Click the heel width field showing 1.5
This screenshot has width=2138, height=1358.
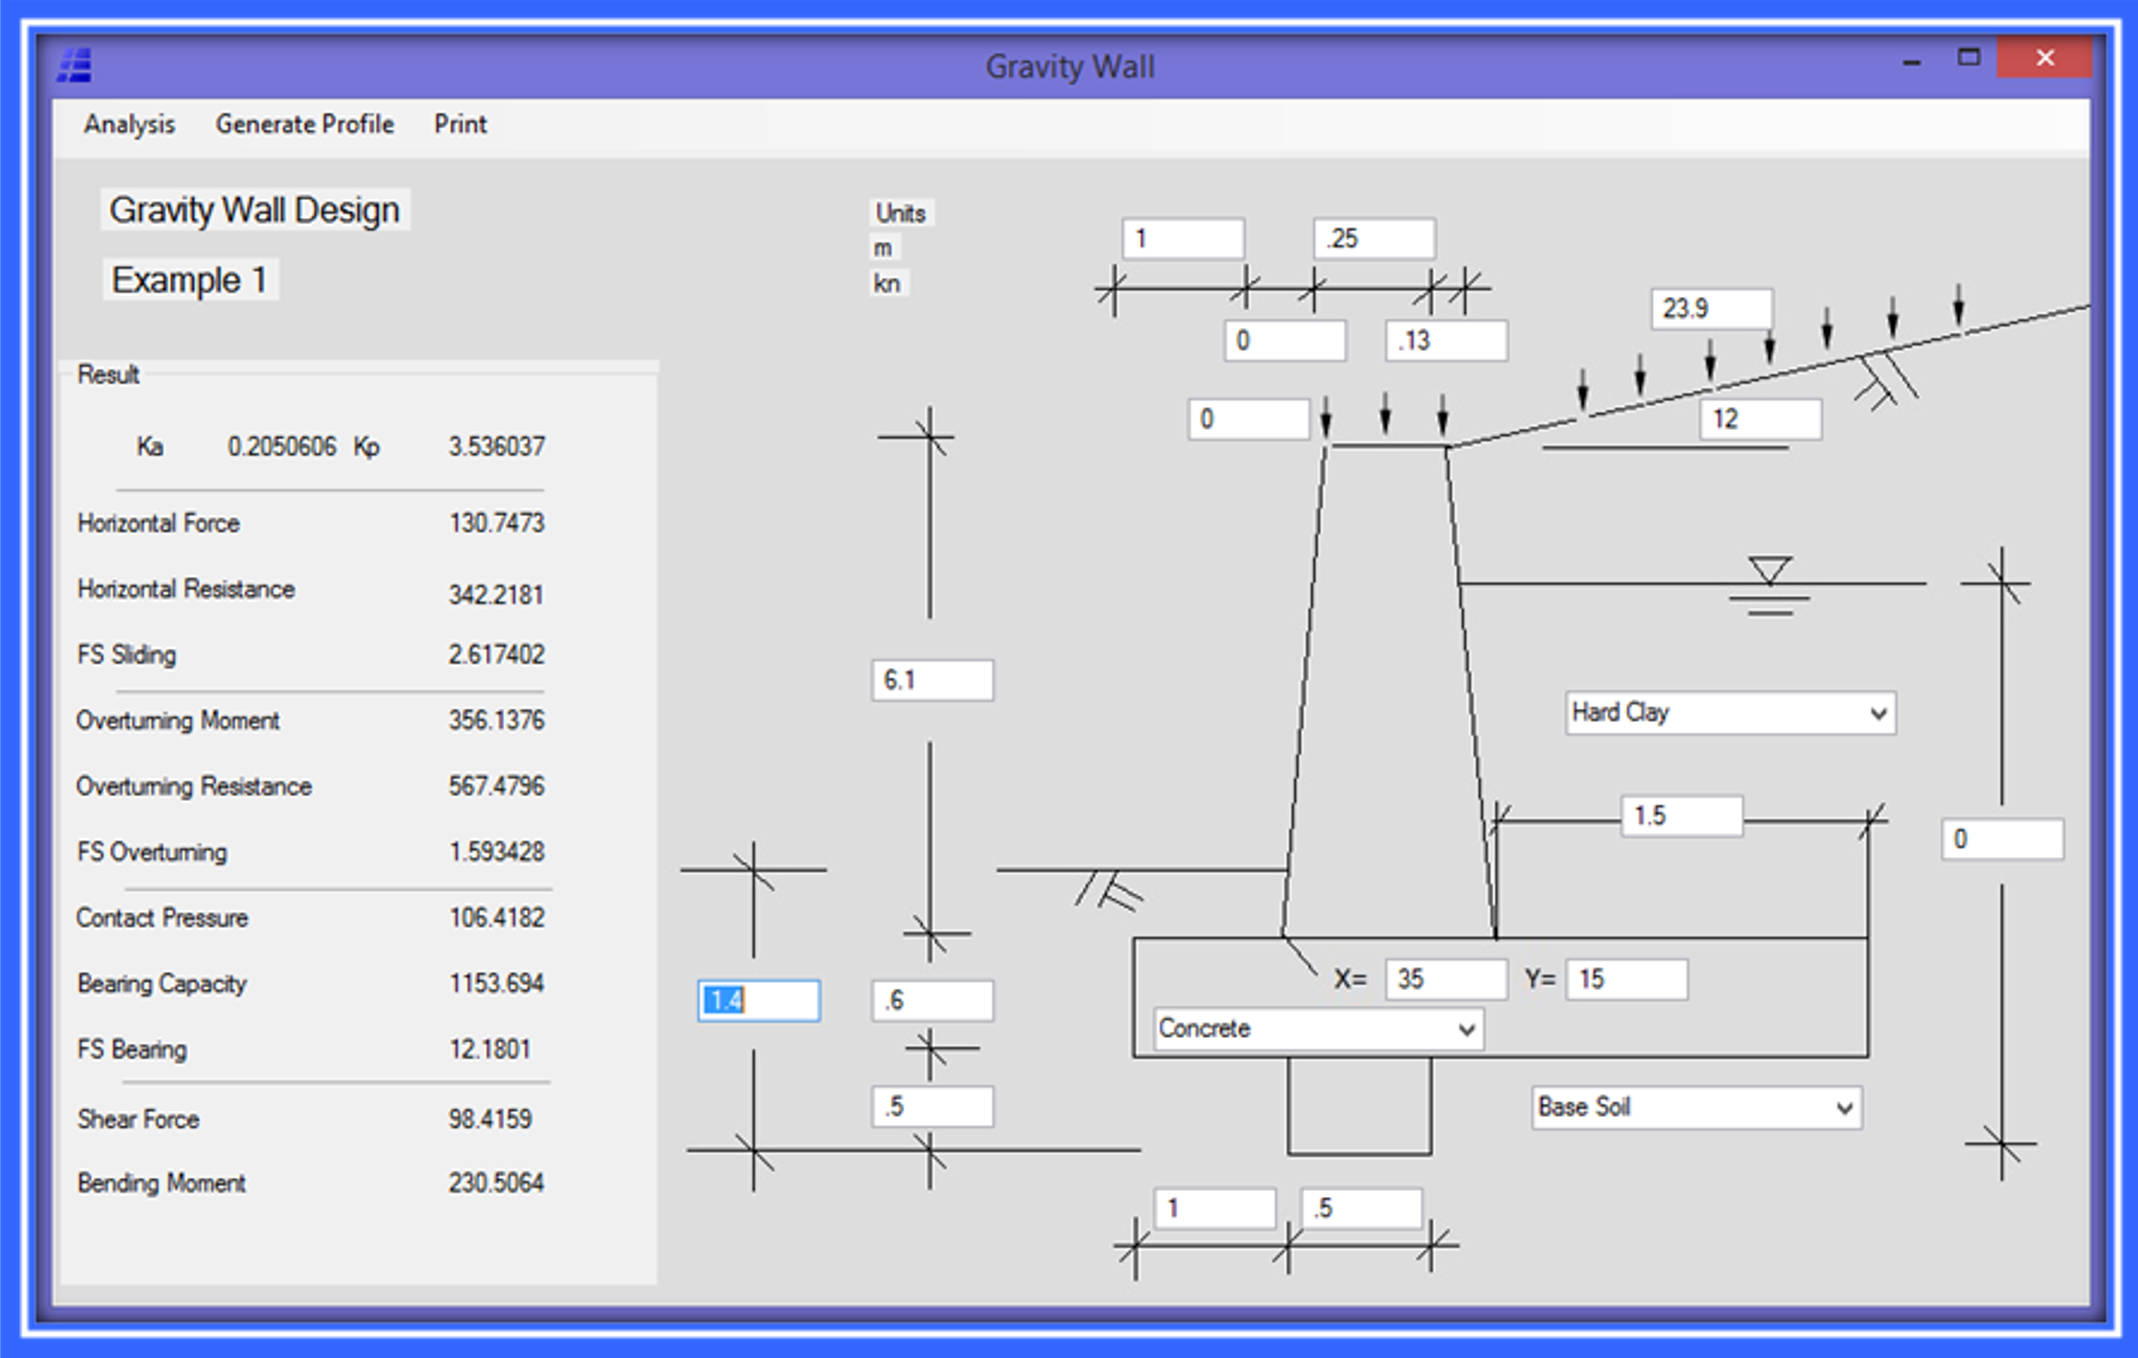[x=1681, y=815]
